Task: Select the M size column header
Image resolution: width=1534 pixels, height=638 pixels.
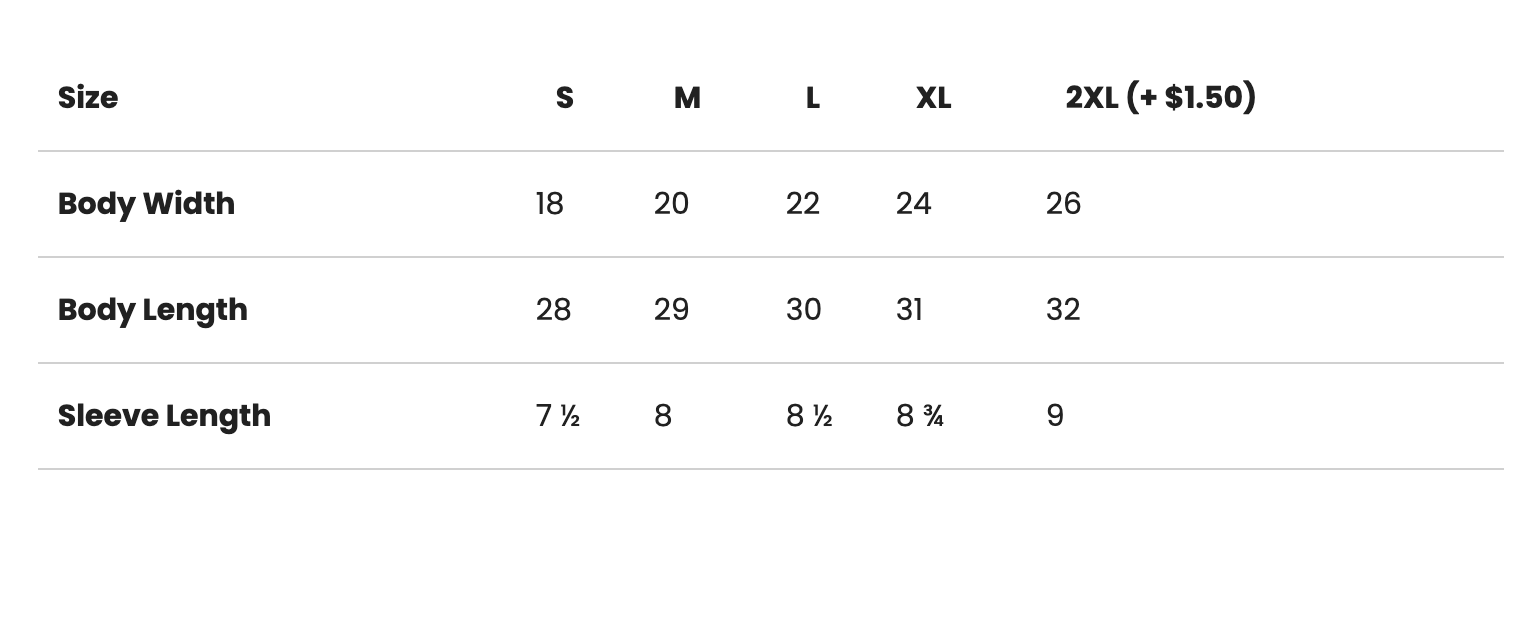Action: [687, 98]
